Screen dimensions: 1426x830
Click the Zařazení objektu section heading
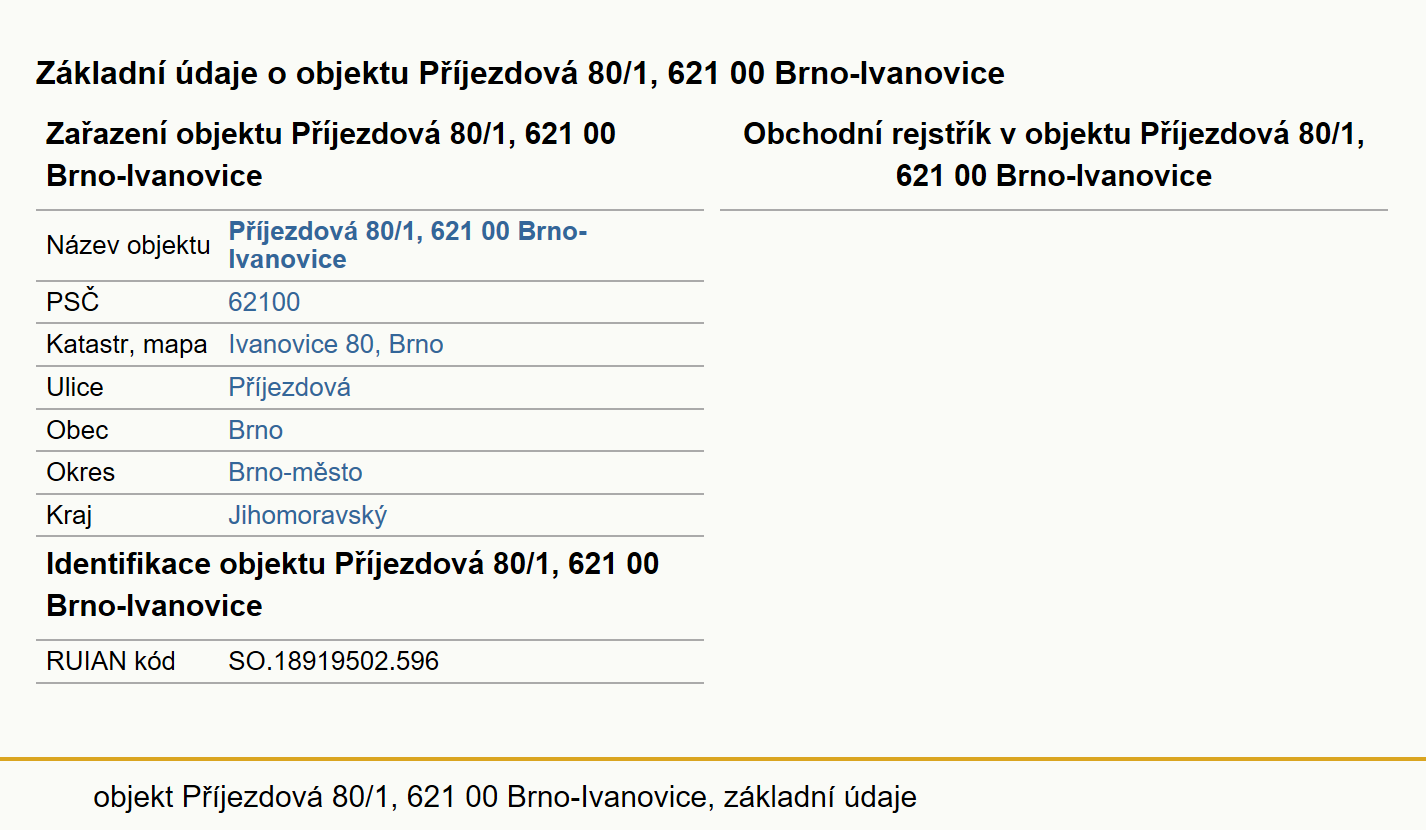[331, 155]
